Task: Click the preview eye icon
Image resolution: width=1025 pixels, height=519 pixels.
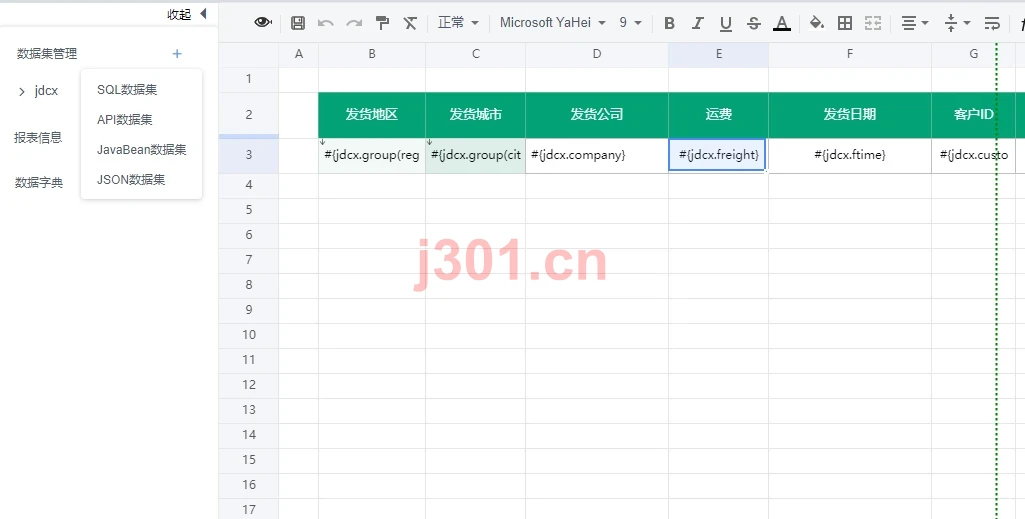Action: [x=263, y=22]
